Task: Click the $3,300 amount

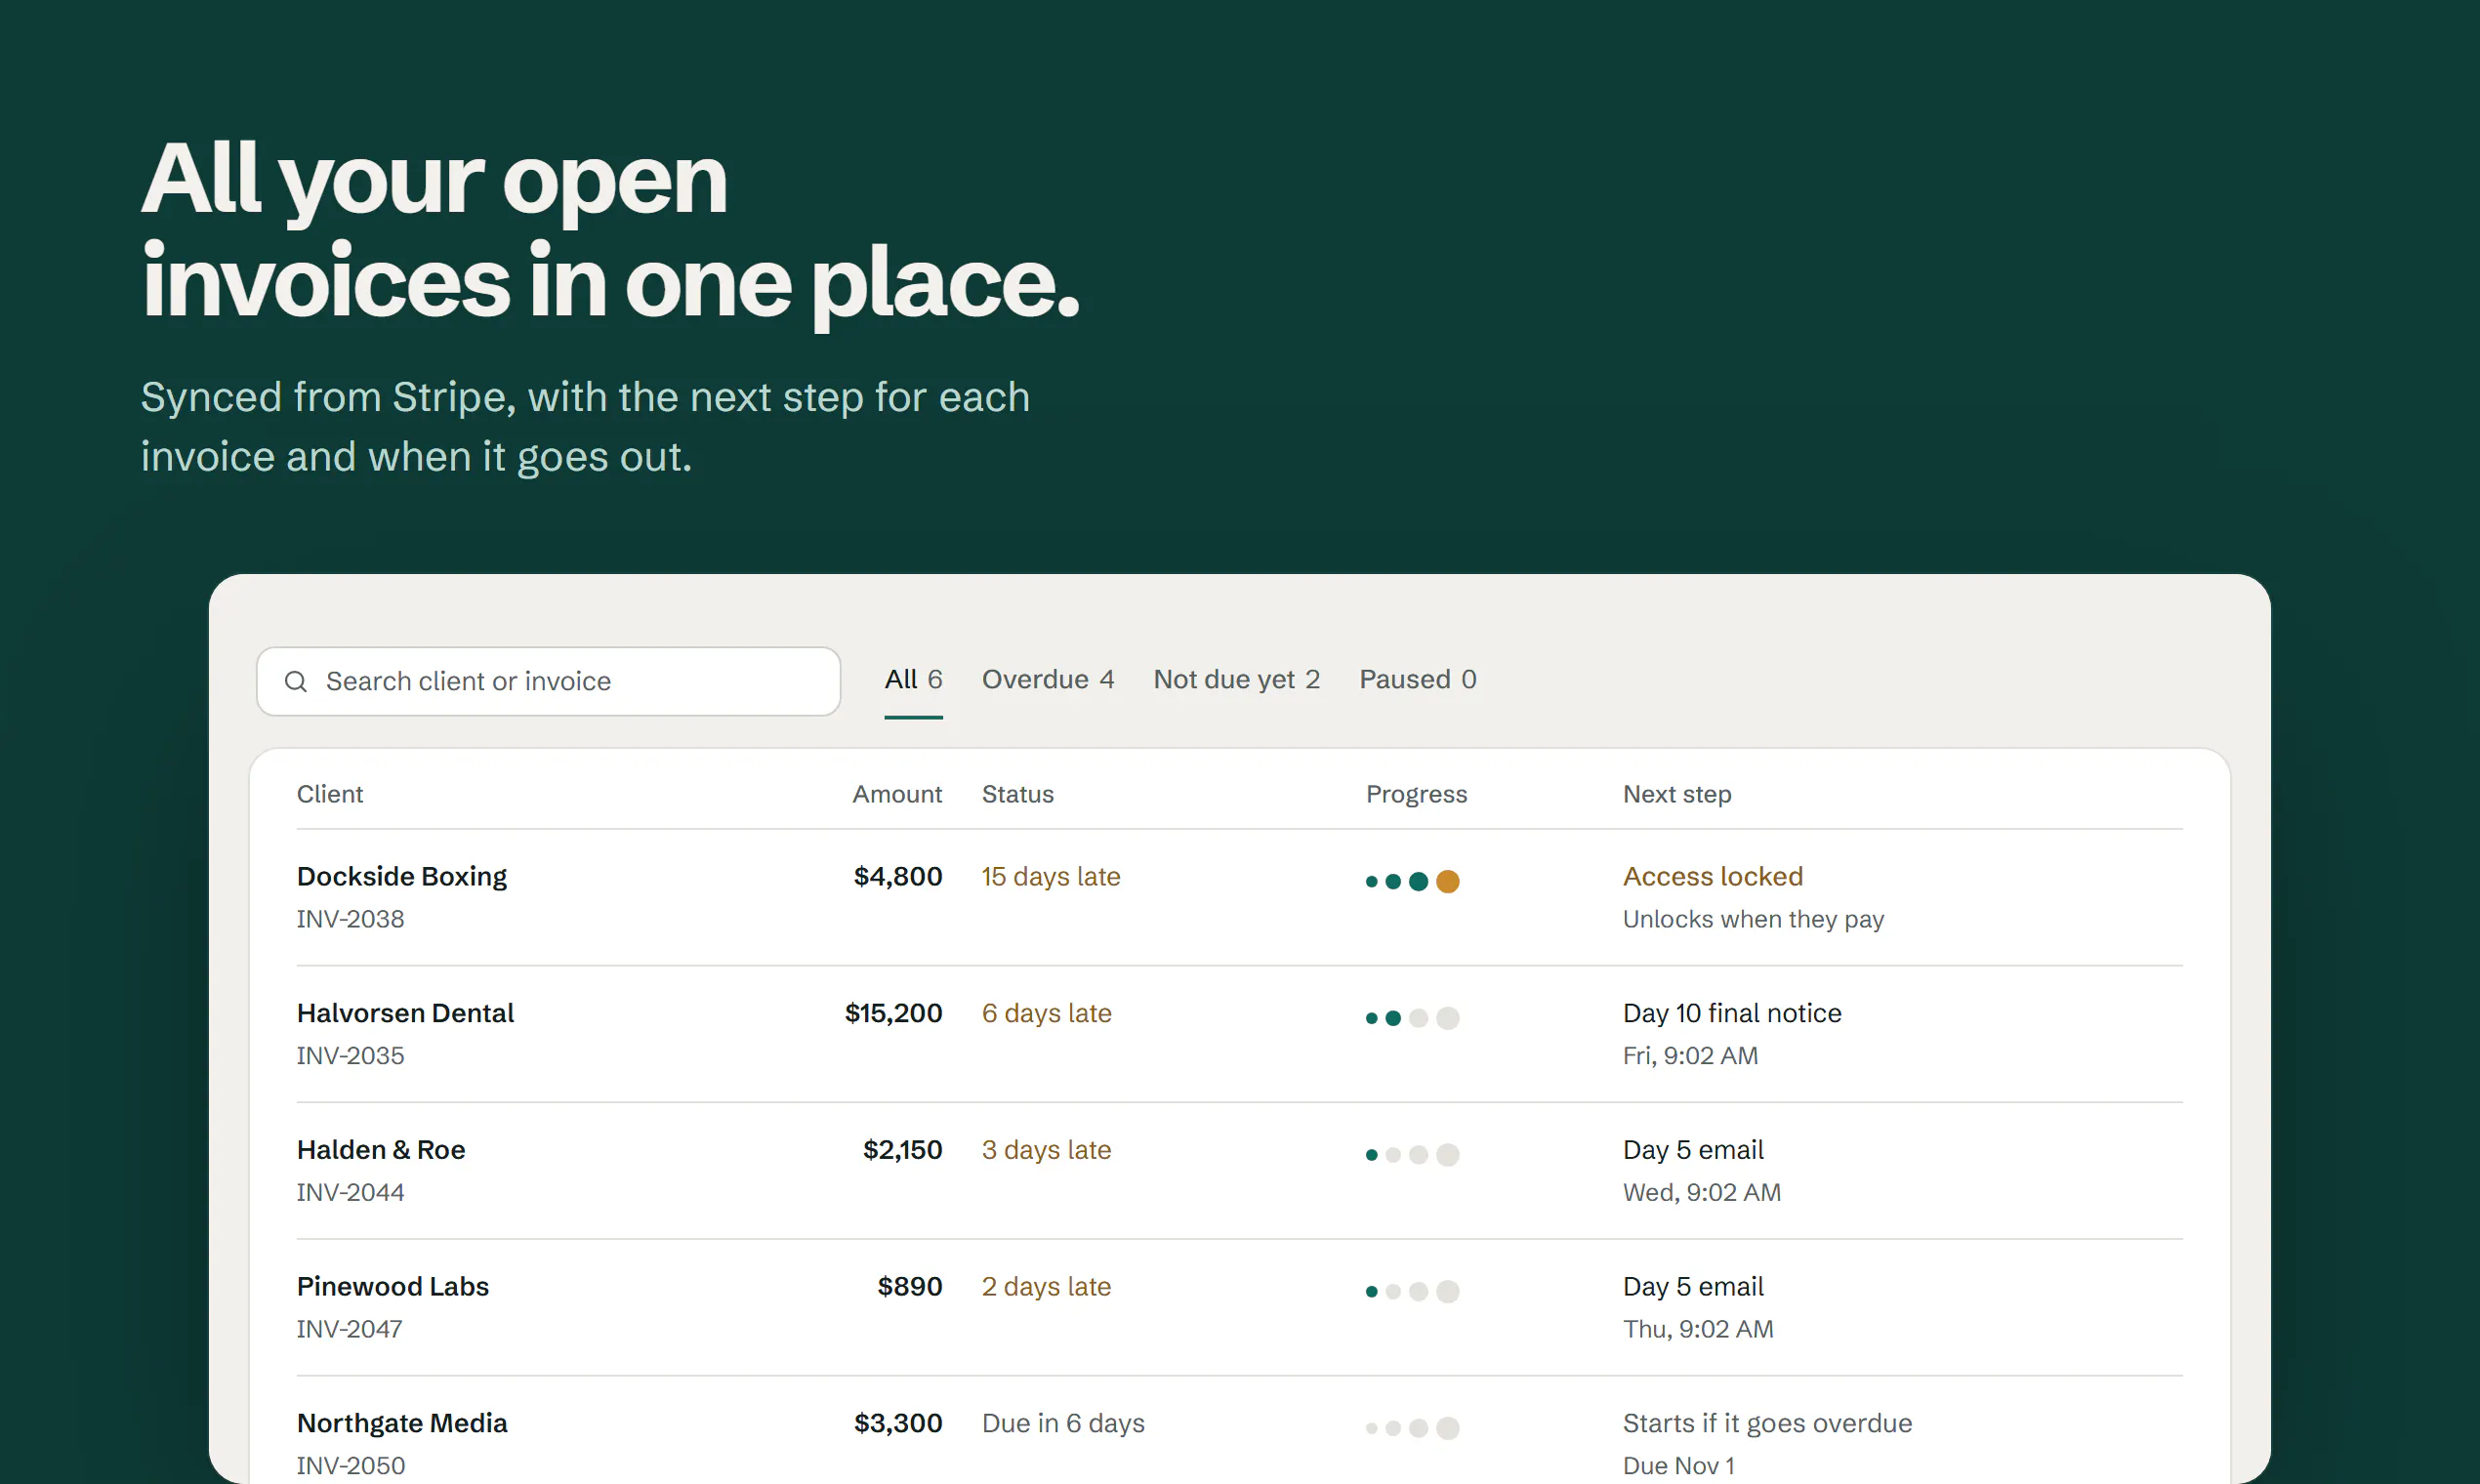Action: click(x=898, y=1424)
